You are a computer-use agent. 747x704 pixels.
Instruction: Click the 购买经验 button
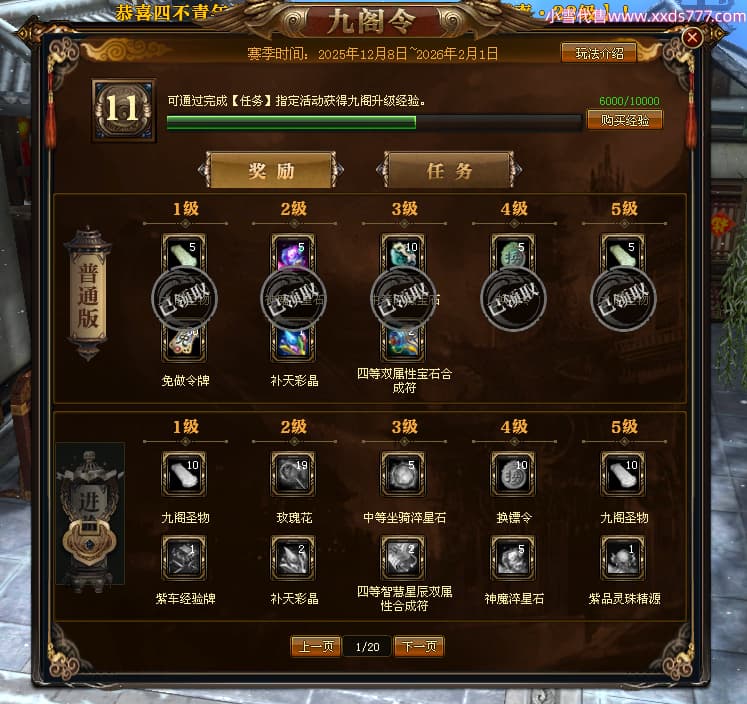[x=625, y=120]
